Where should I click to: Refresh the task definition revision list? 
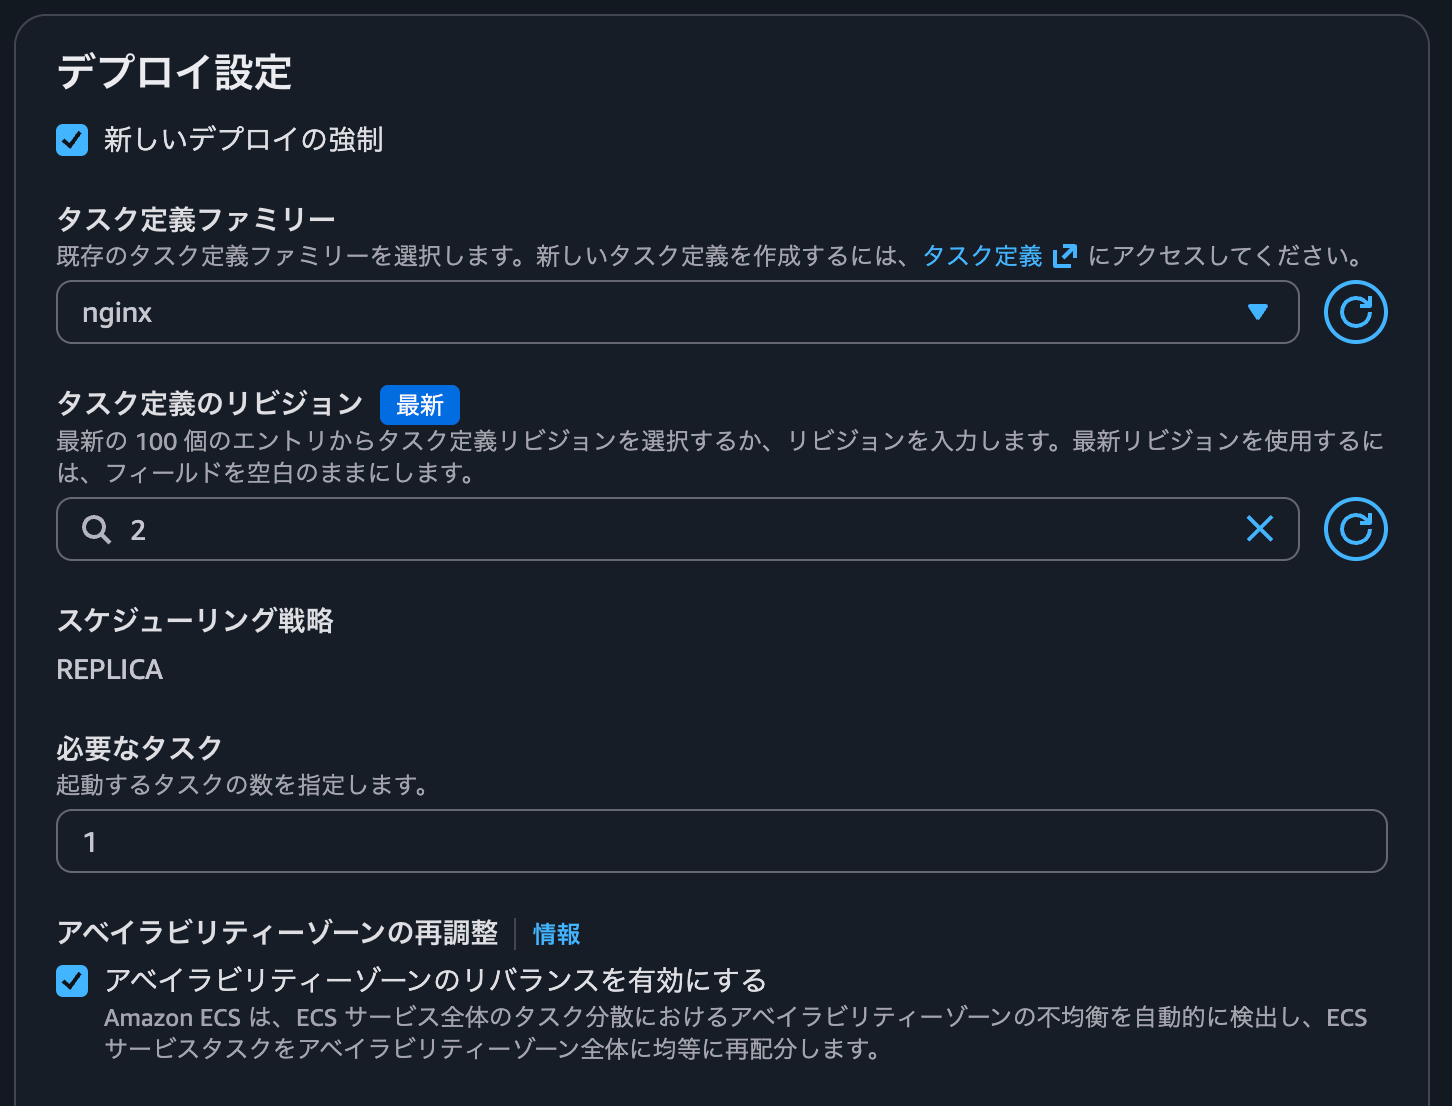tap(1355, 529)
